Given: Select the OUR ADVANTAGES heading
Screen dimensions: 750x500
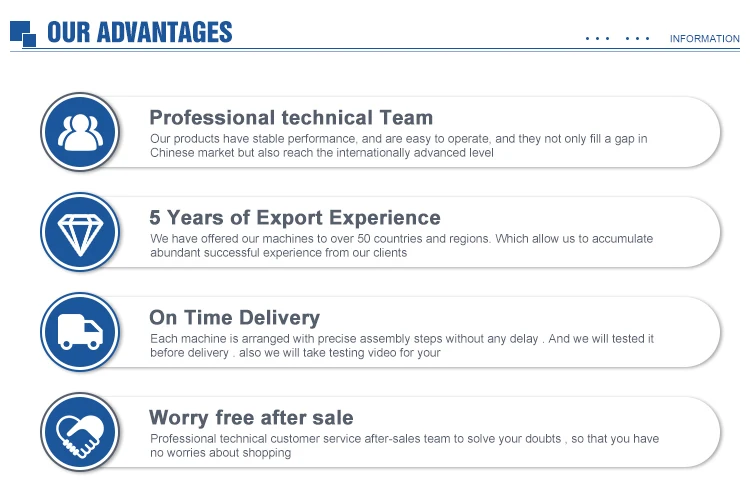Looking at the screenshot, I should point(140,33).
